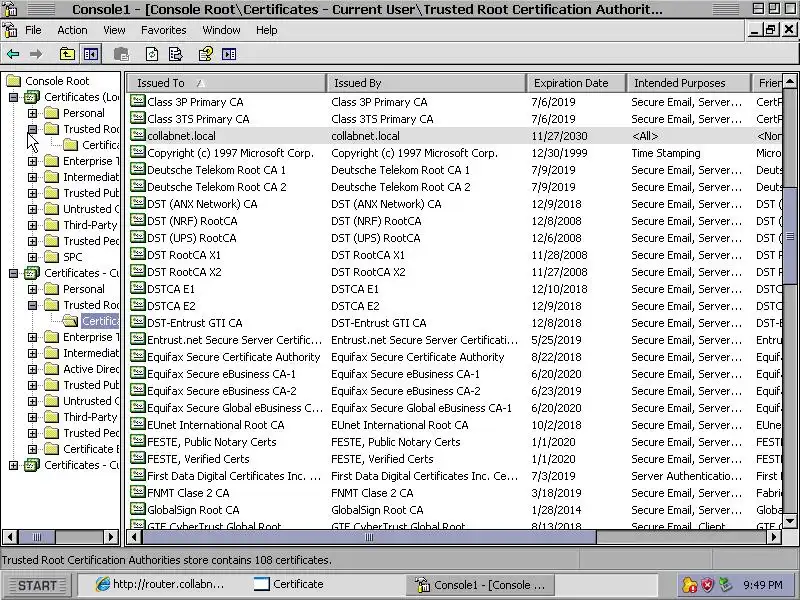Click the Back arrow toolbar icon
This screenshot has height=600, width=800.
[x=13, y=54]
